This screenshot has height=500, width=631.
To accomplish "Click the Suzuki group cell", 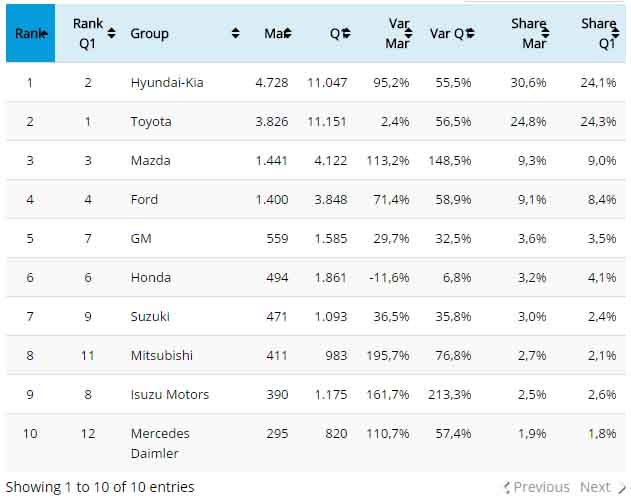I will tap(150, 316).
